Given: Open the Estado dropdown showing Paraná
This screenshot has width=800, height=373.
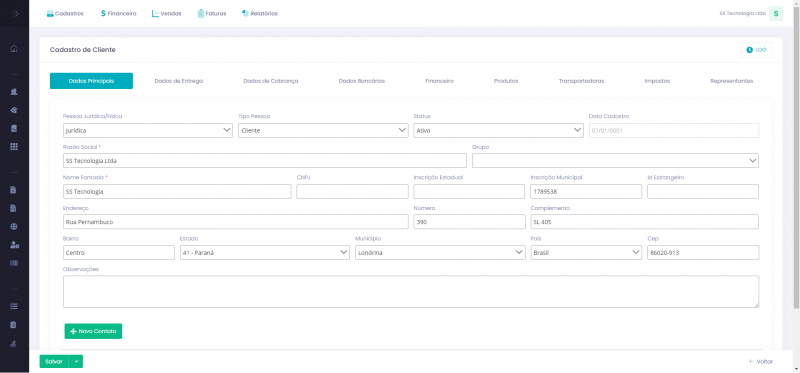Looking at the screenshot, I should coord(265,253).
